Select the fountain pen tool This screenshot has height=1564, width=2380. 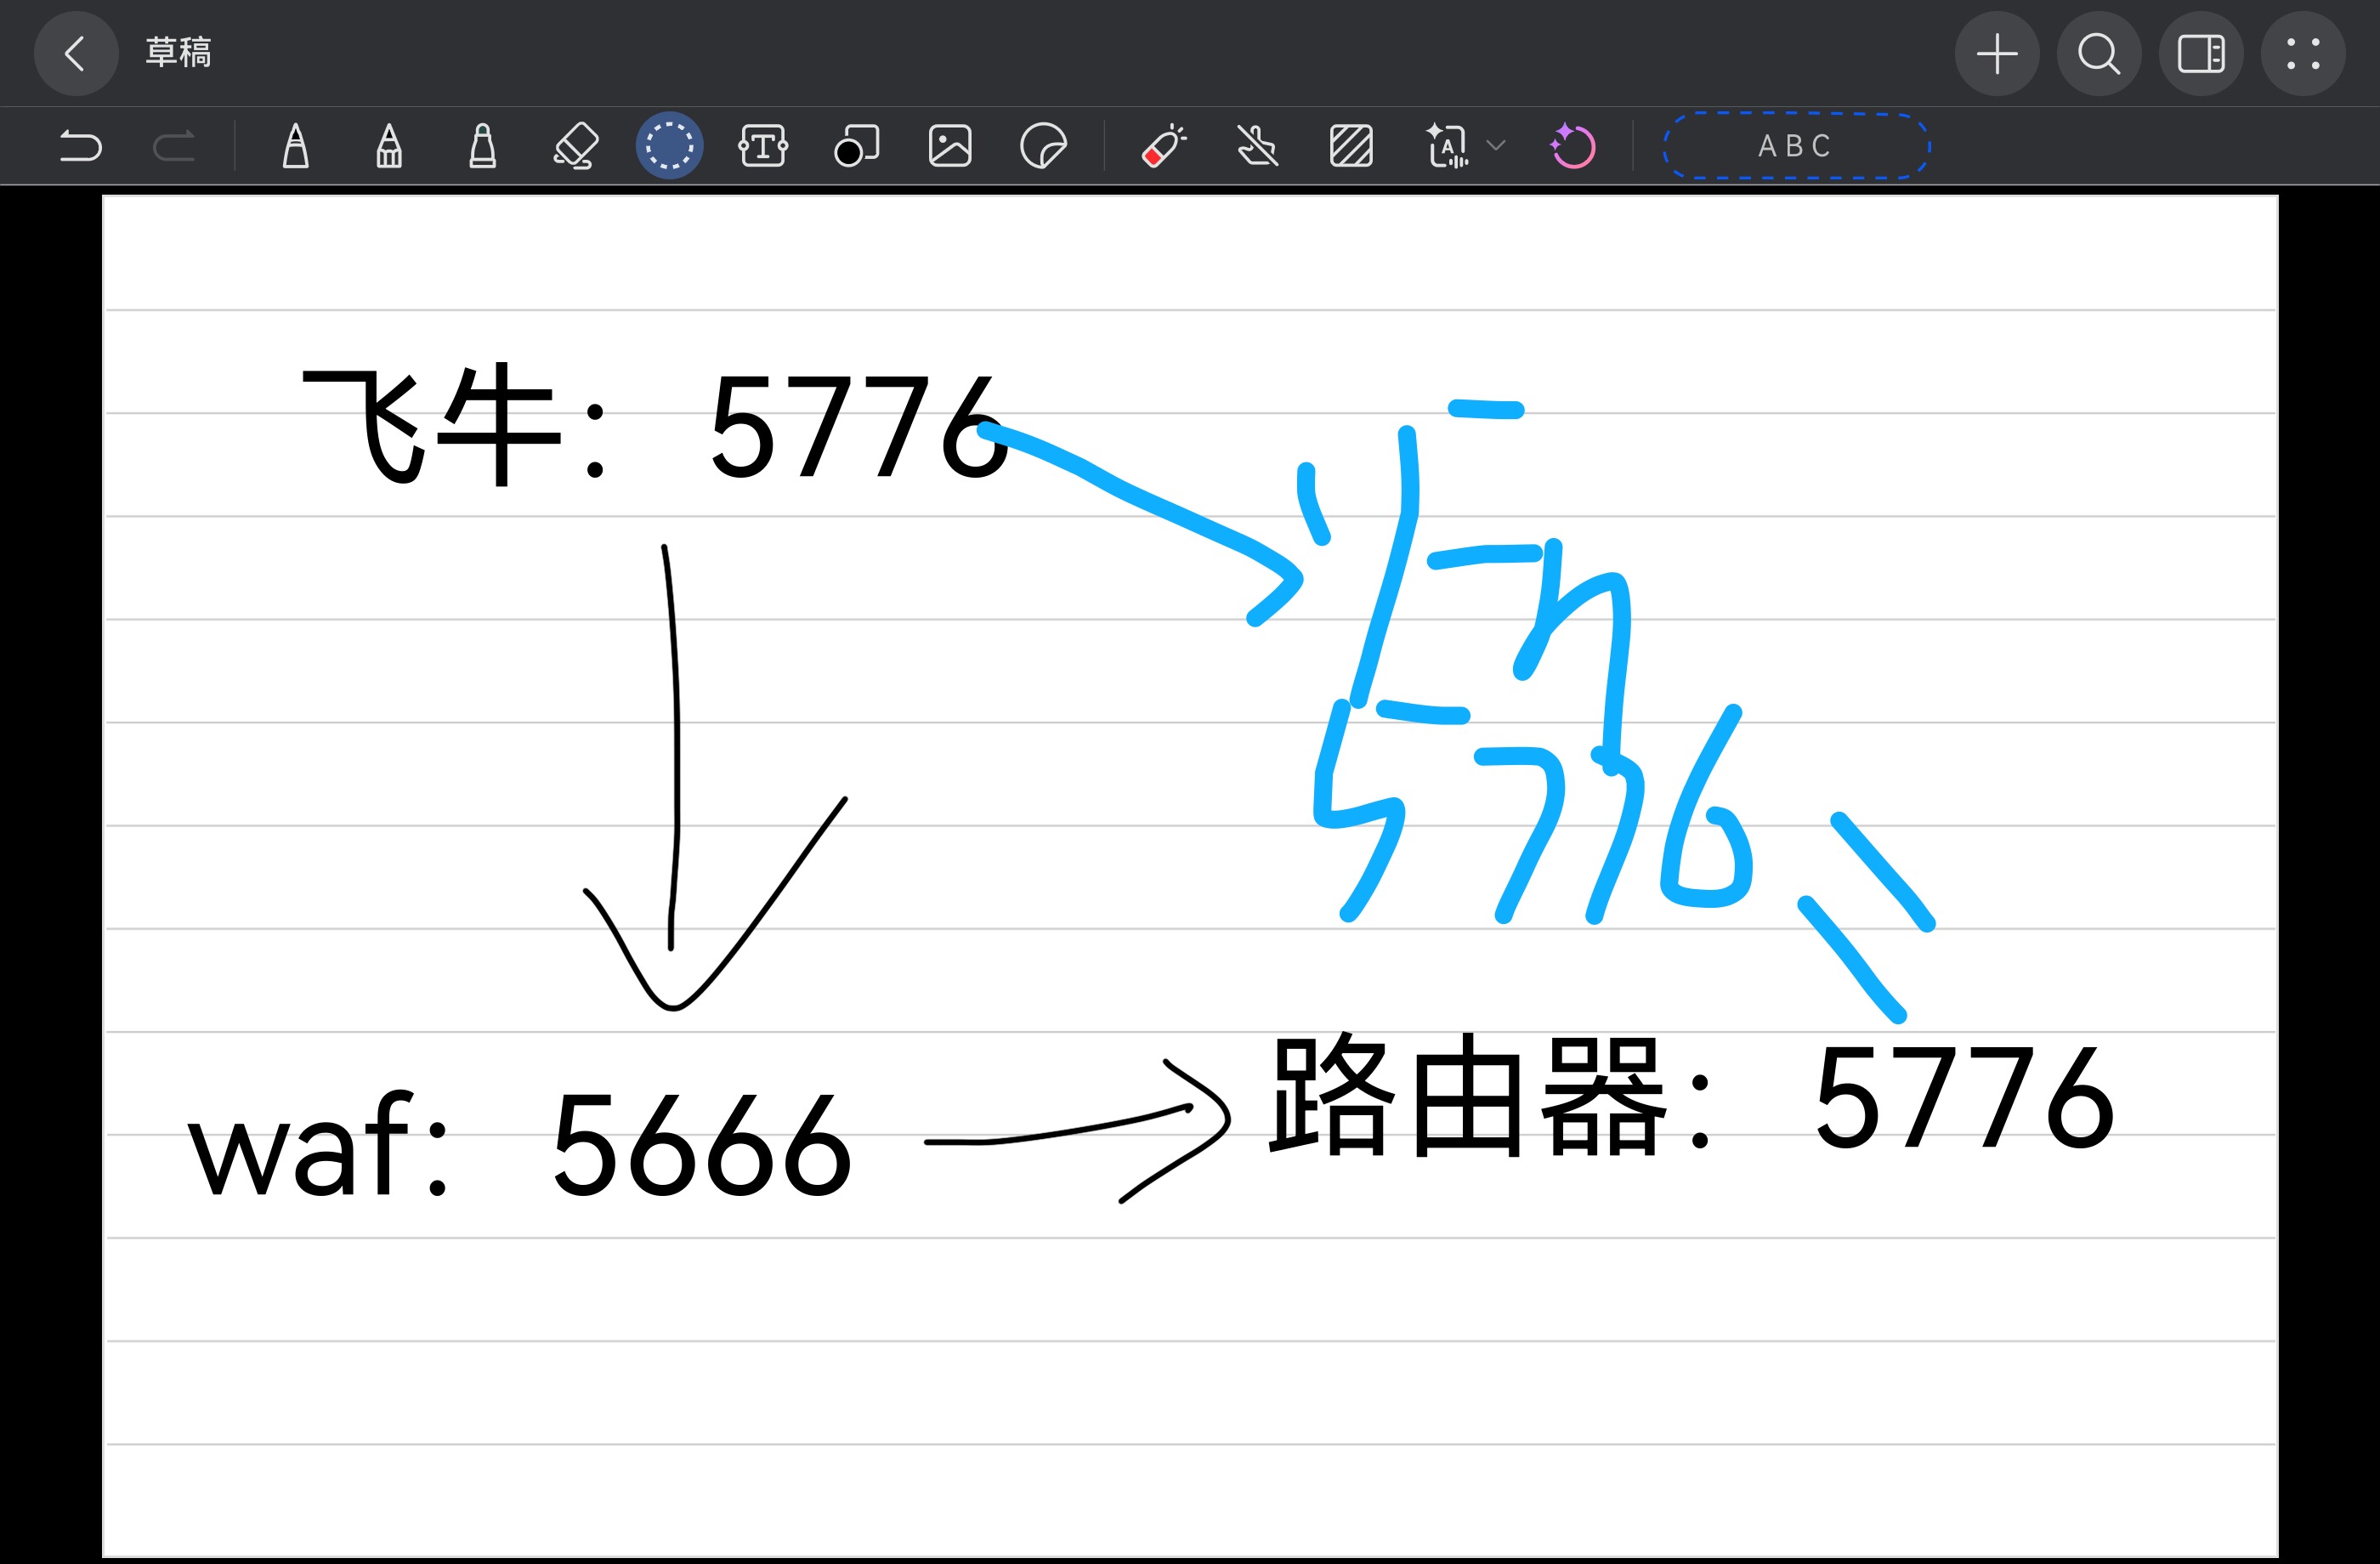(295, 145)
